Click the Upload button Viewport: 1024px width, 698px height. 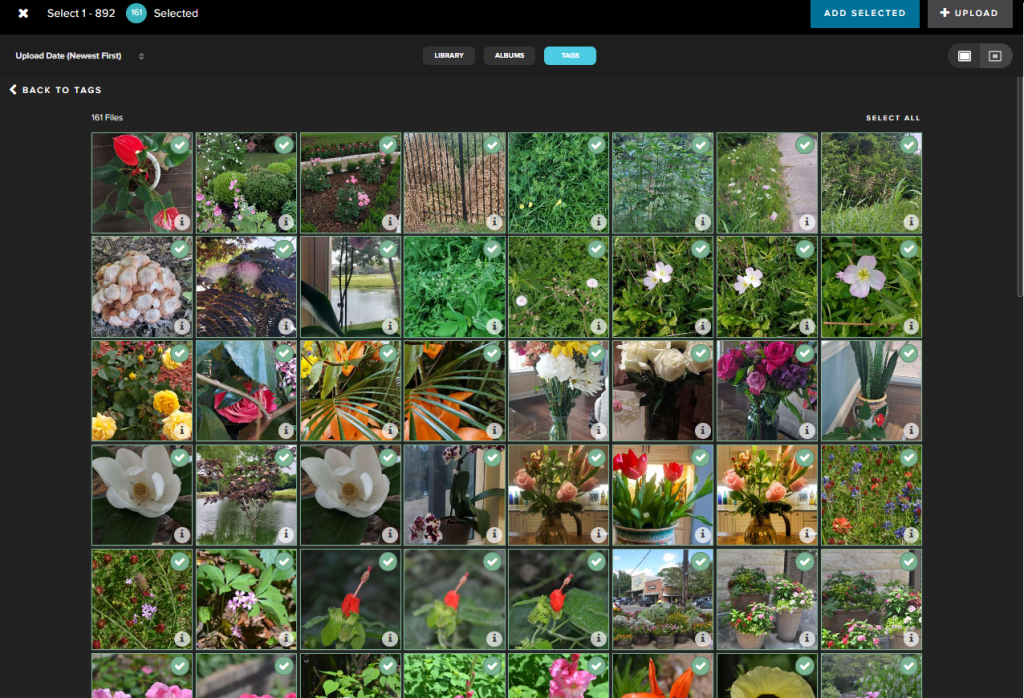(x=969, y=13)
